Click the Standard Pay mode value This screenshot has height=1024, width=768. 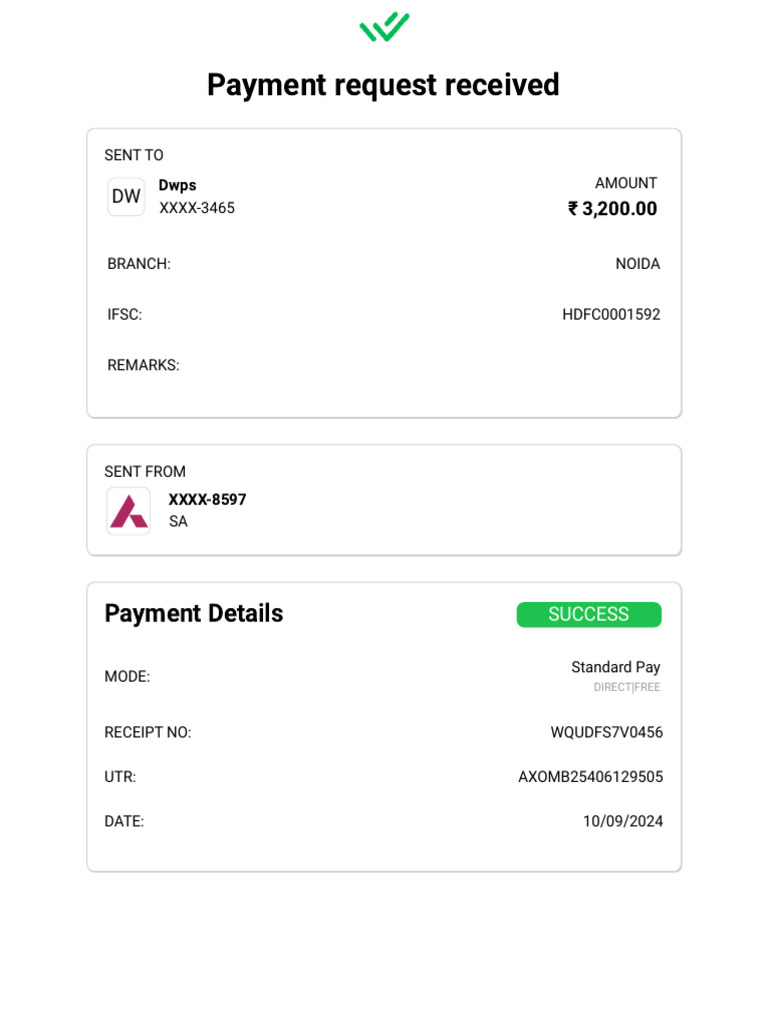(x=615, y=667)
